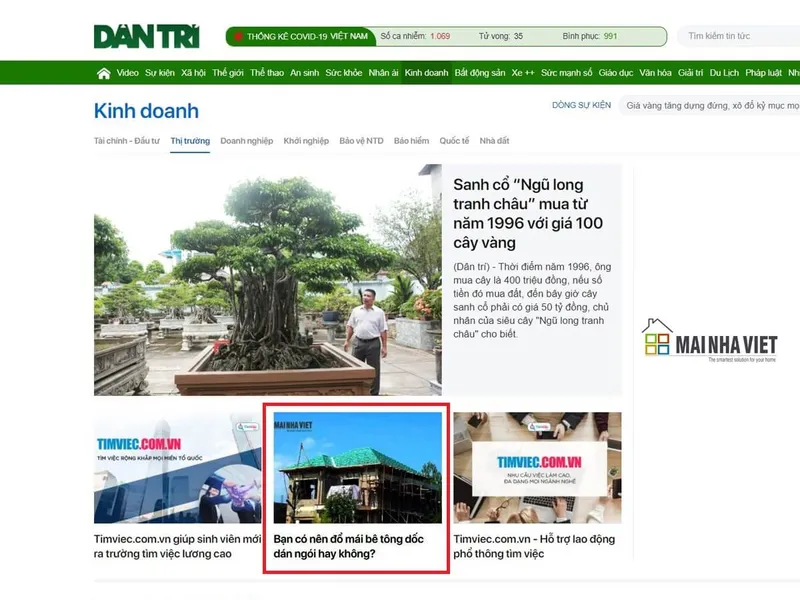Open the Bất động sản section
The image size is (800, 600).
tap(480, 73)
